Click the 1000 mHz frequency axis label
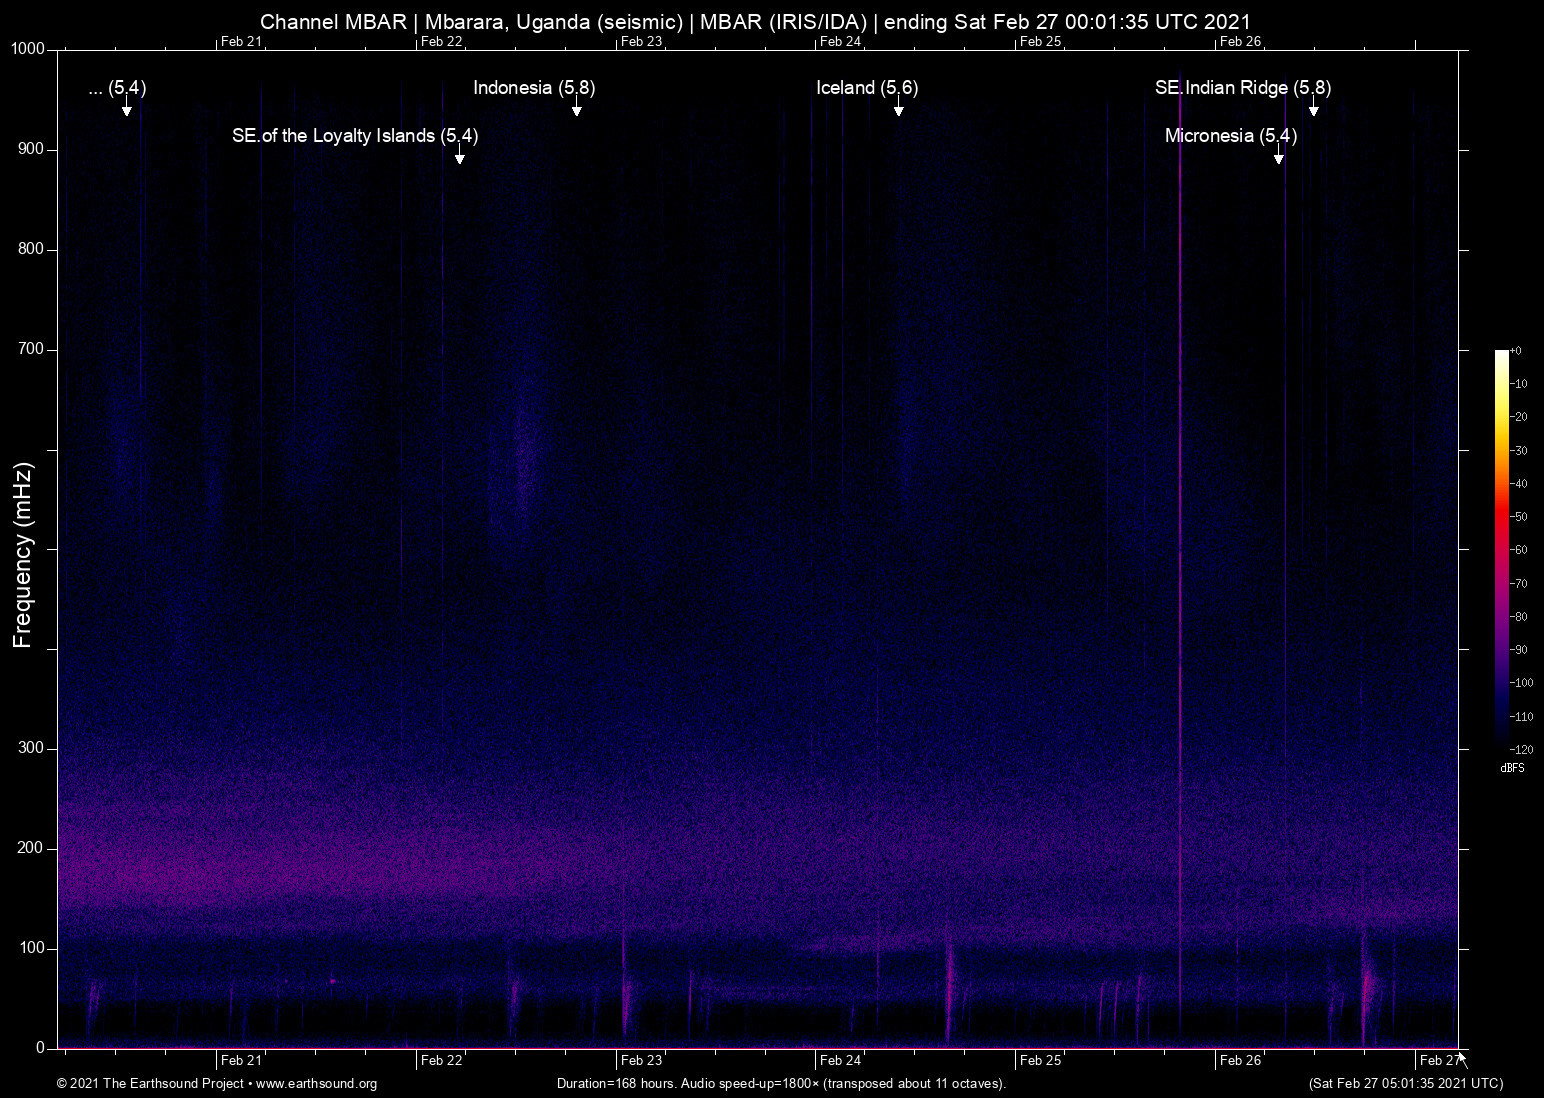 pos(28,49)
